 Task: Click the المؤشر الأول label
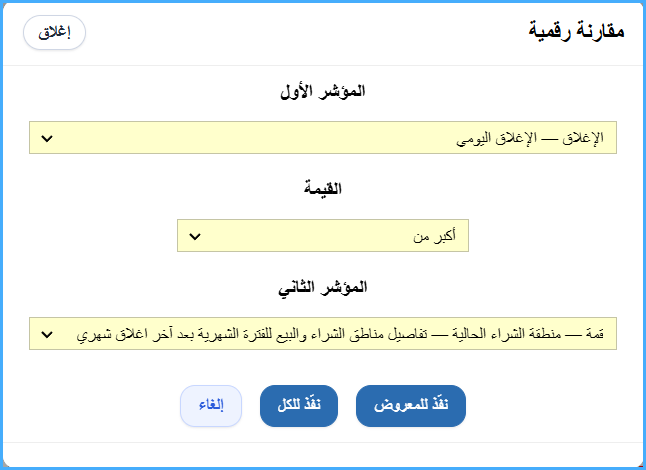(323, 91)
